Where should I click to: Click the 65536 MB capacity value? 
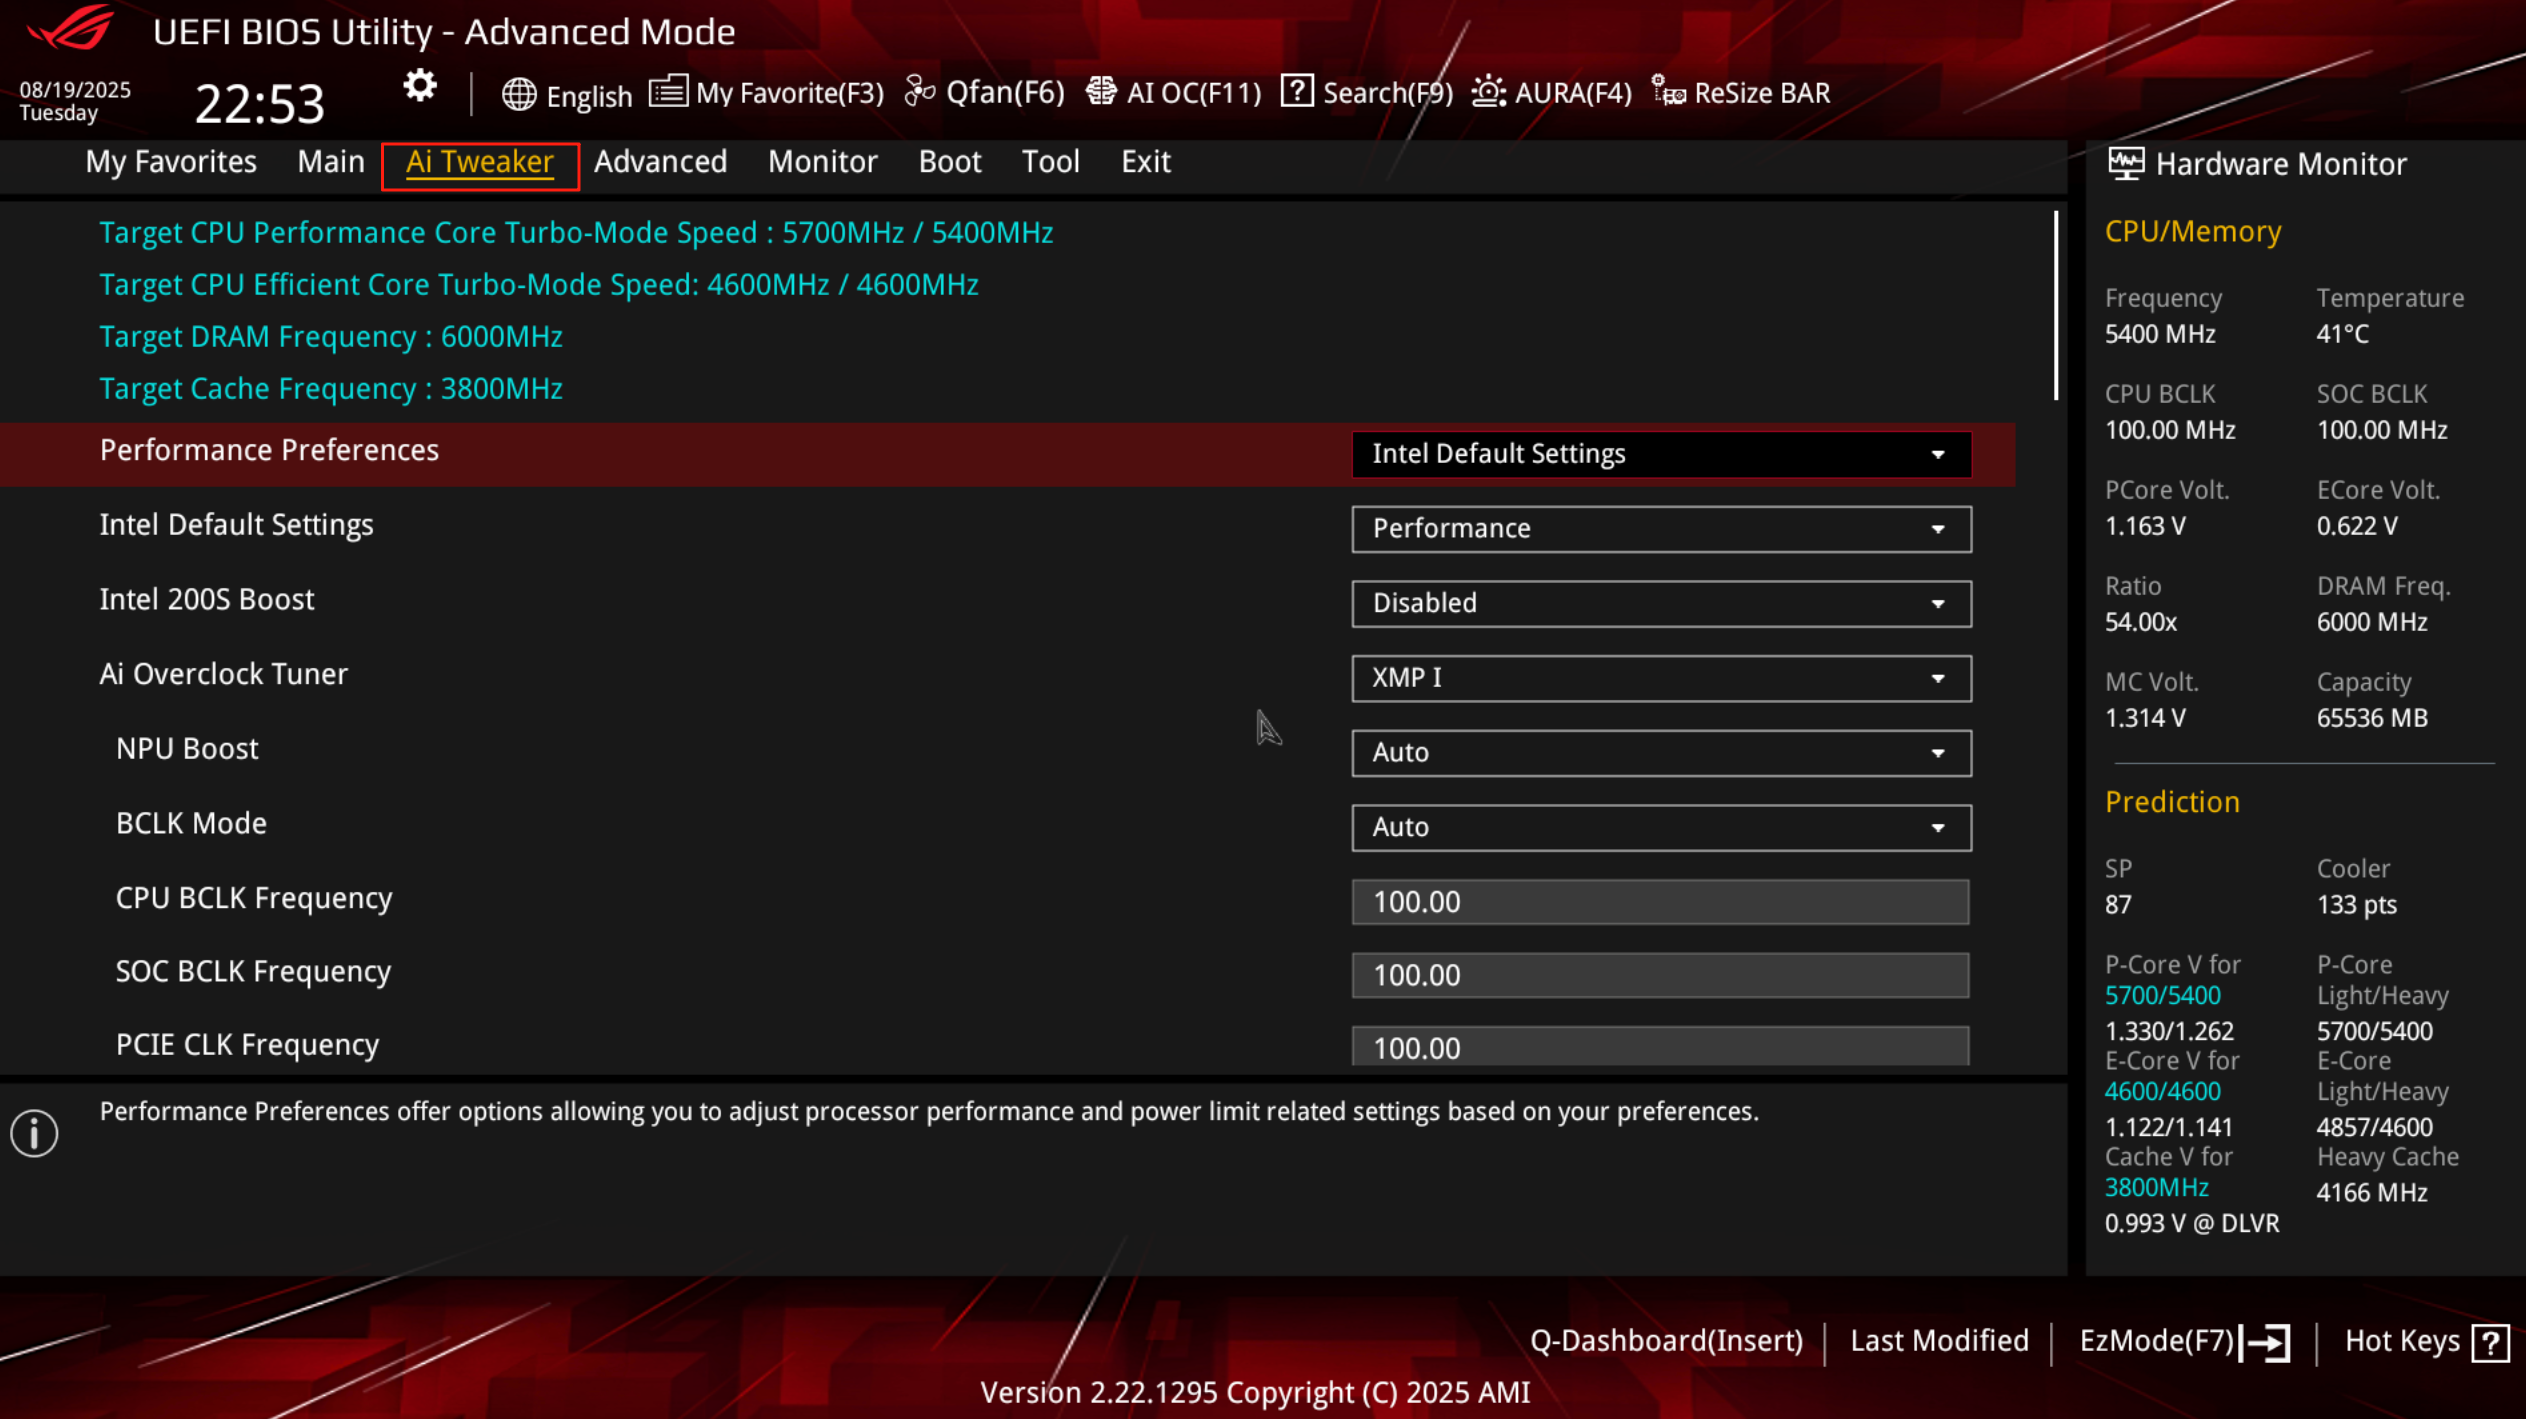[2372, 718]
